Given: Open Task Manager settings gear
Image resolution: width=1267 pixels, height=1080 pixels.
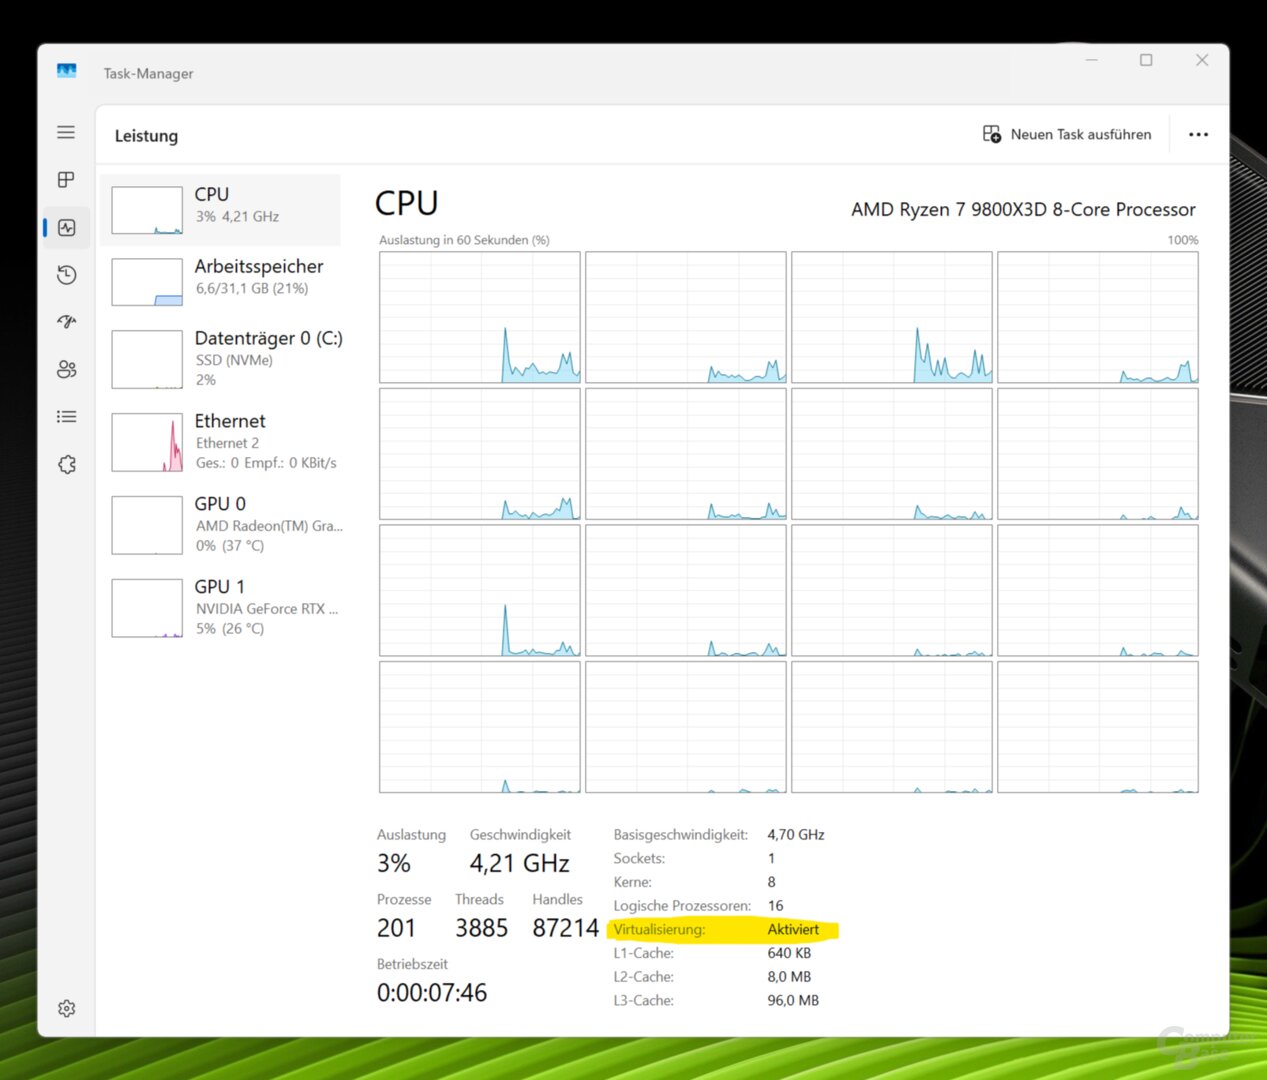Looking at the screenshot, I should [66, 1008].
